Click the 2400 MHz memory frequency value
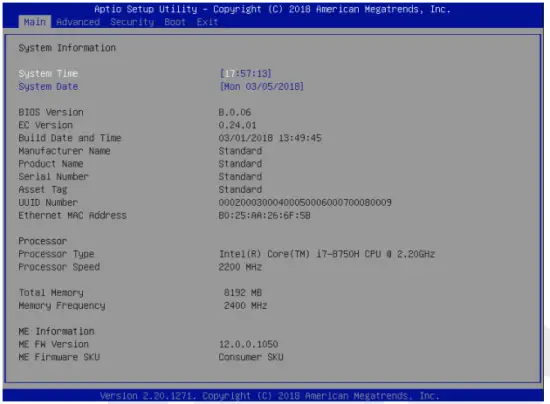Screen dimensions: 550x404 (246, 305)
